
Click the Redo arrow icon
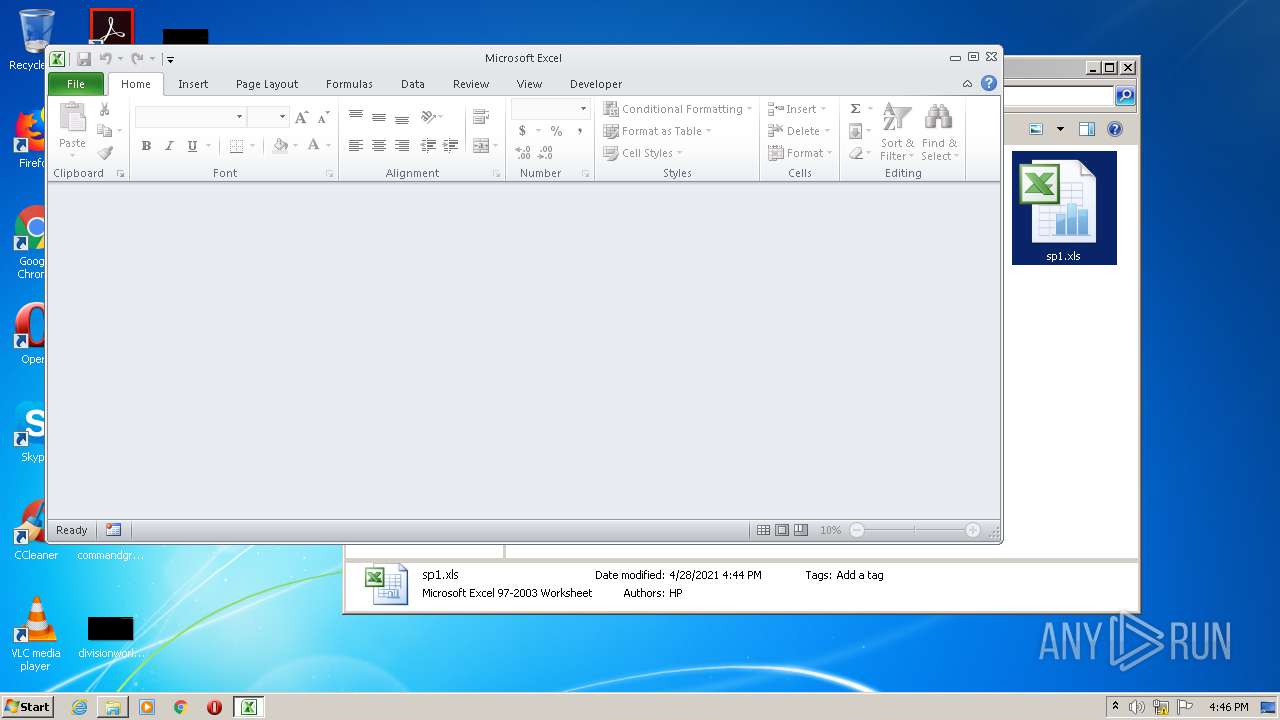[137, 59]
